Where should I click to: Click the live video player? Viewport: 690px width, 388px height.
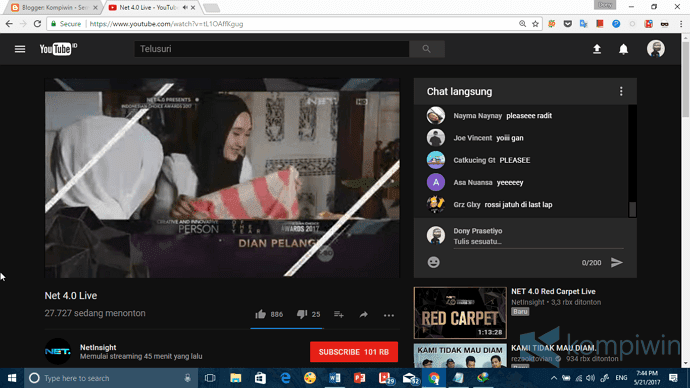pos(222,178)
